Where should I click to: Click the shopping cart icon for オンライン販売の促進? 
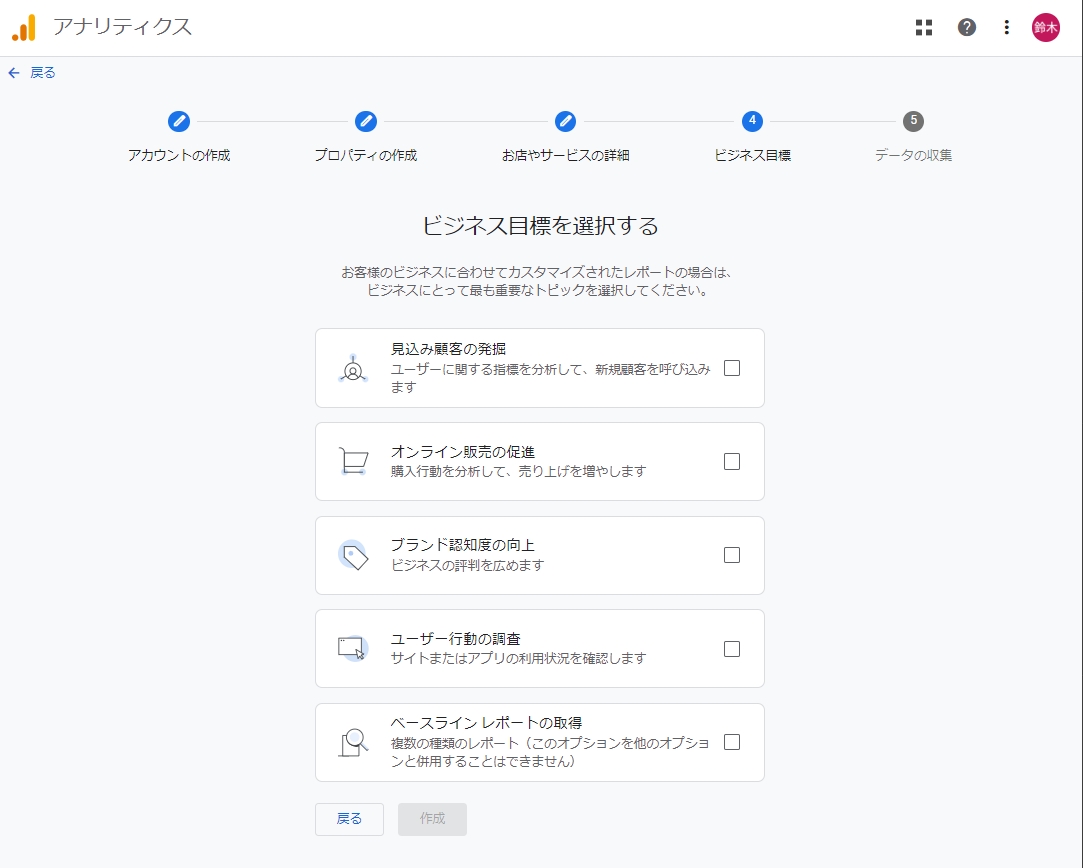tap(353, 461)
